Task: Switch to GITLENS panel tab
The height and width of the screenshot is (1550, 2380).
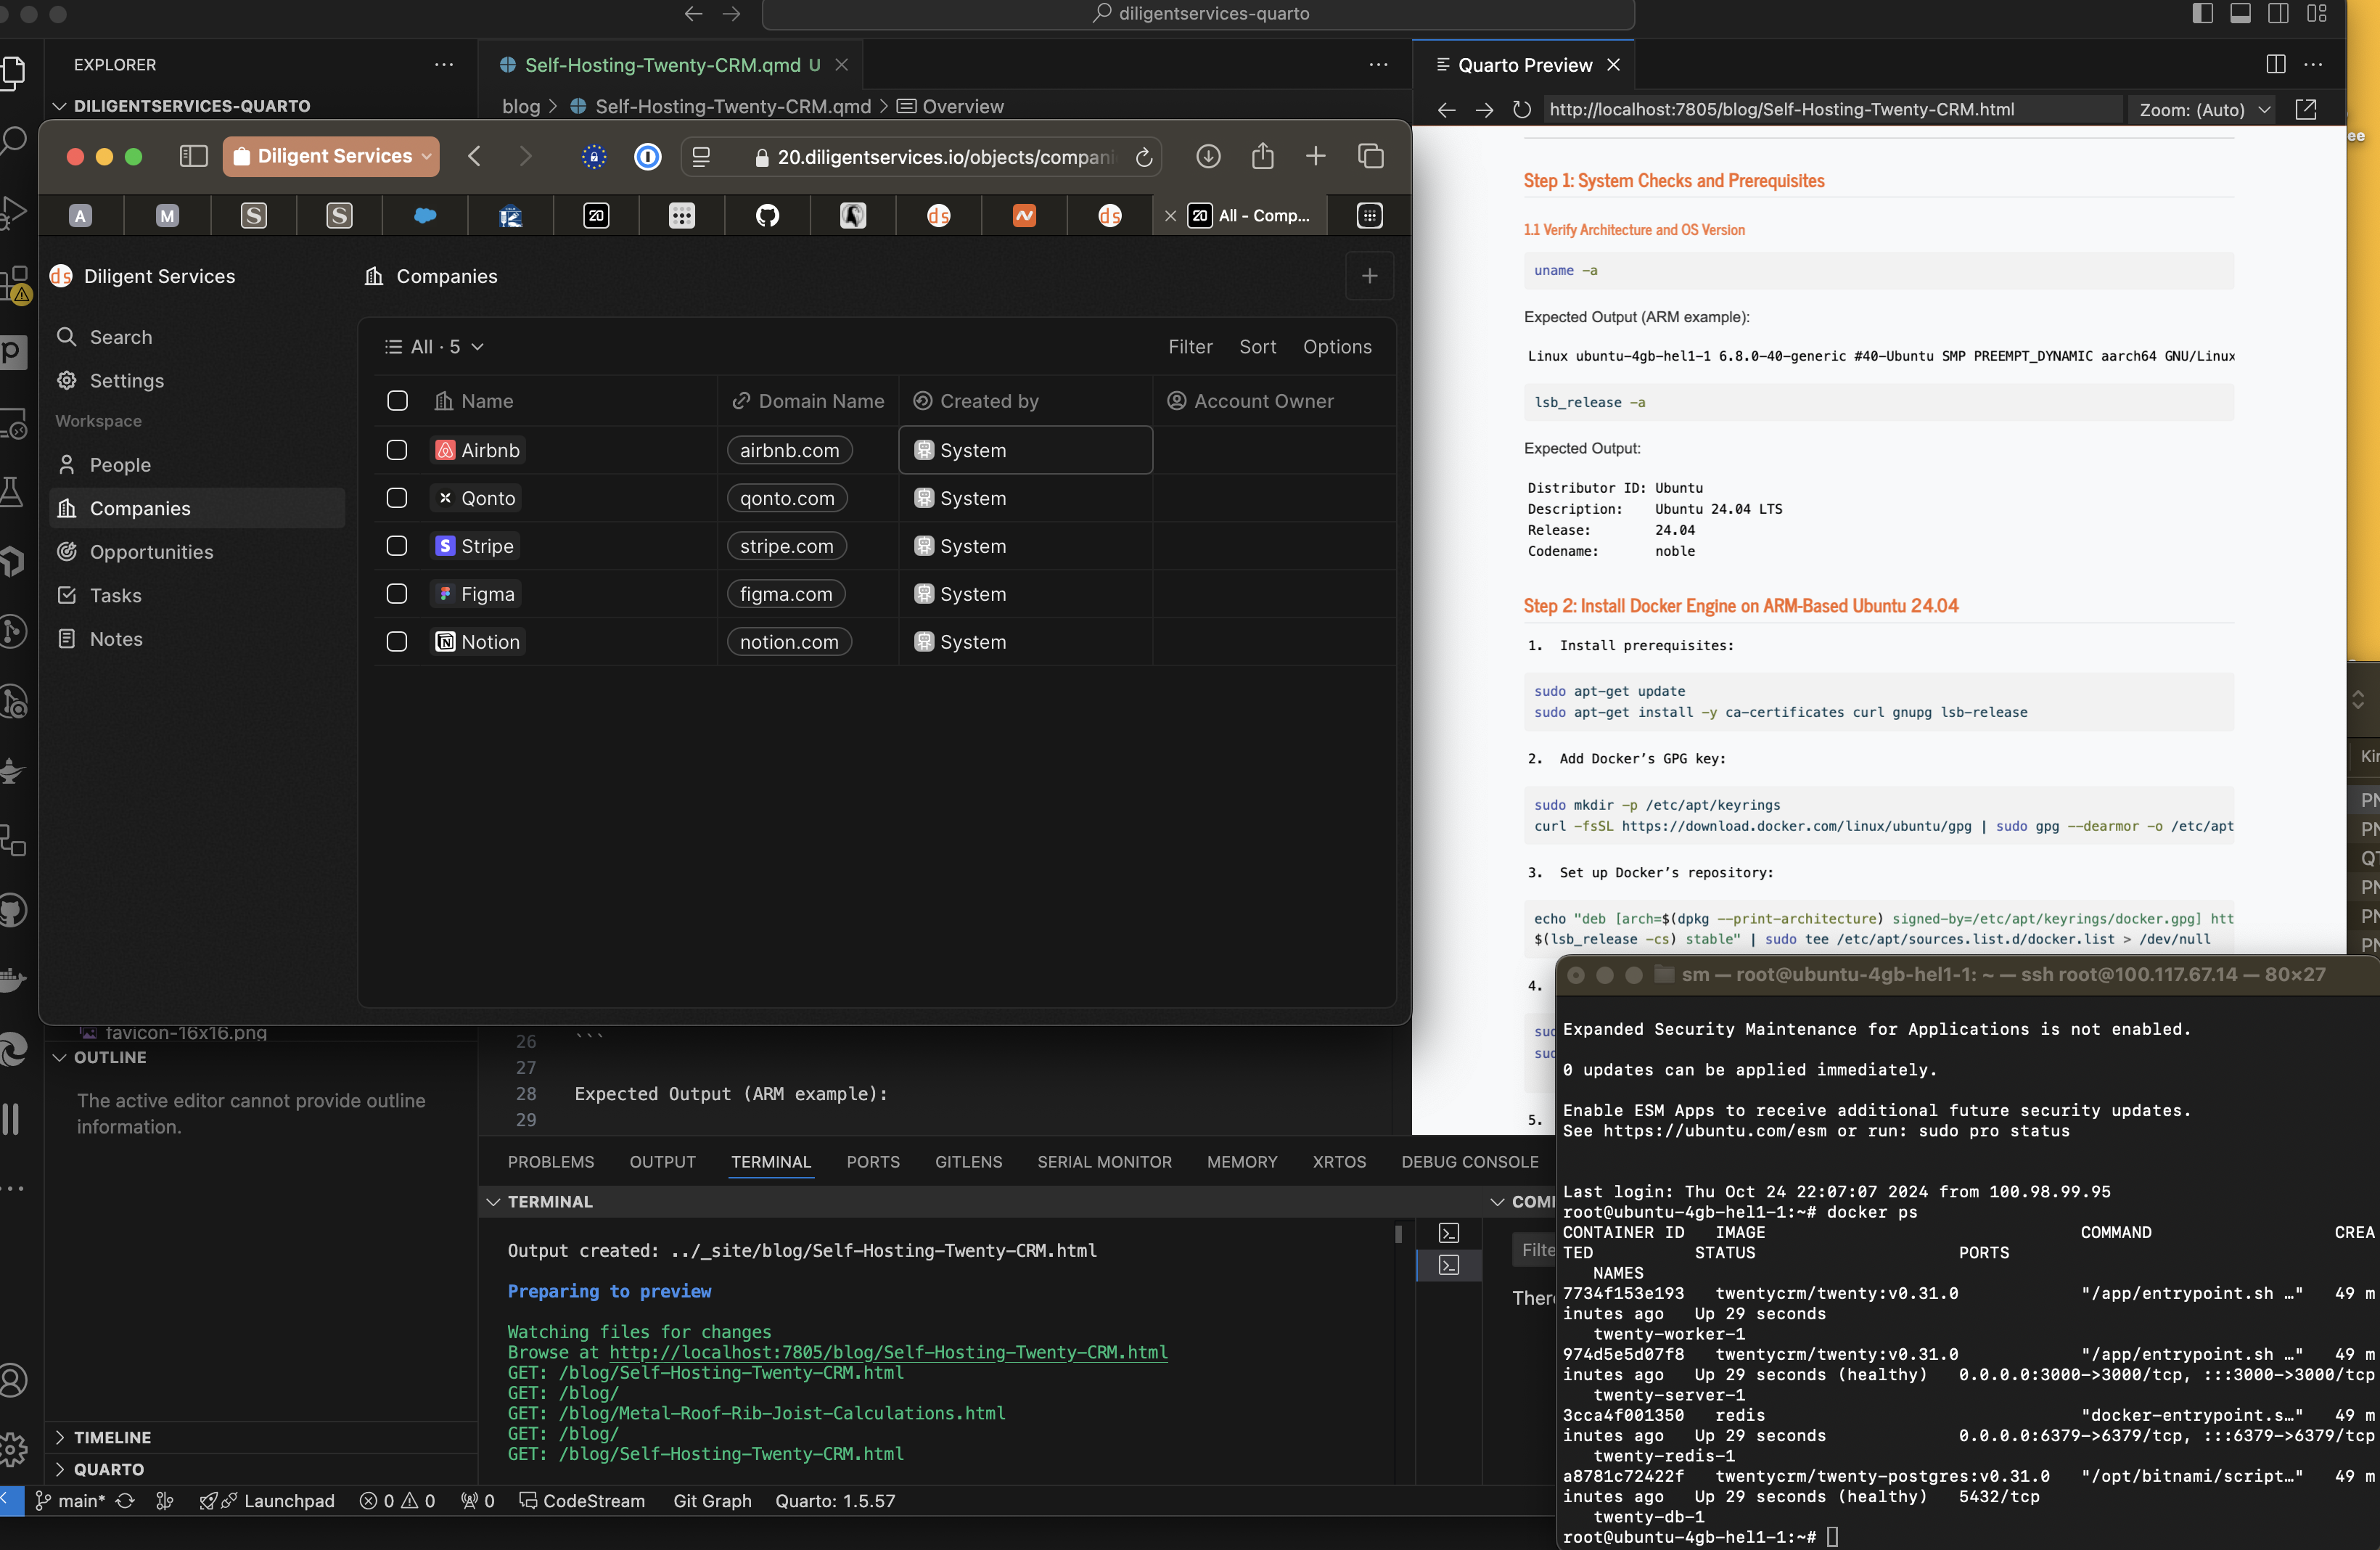Action: [968, 1162]
